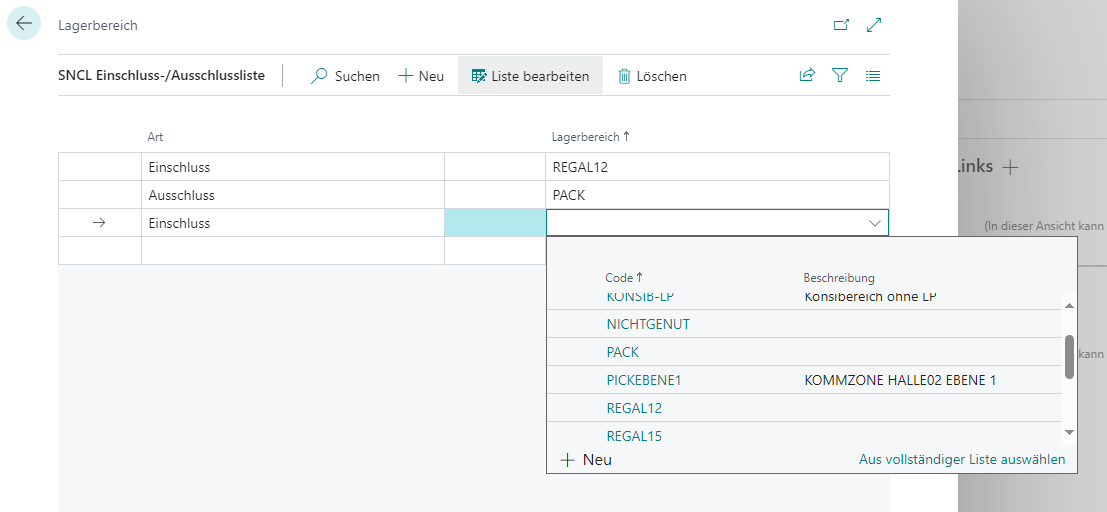
Task: Click Neu at the dropdown bottom
Action: (x=586, y=460)
